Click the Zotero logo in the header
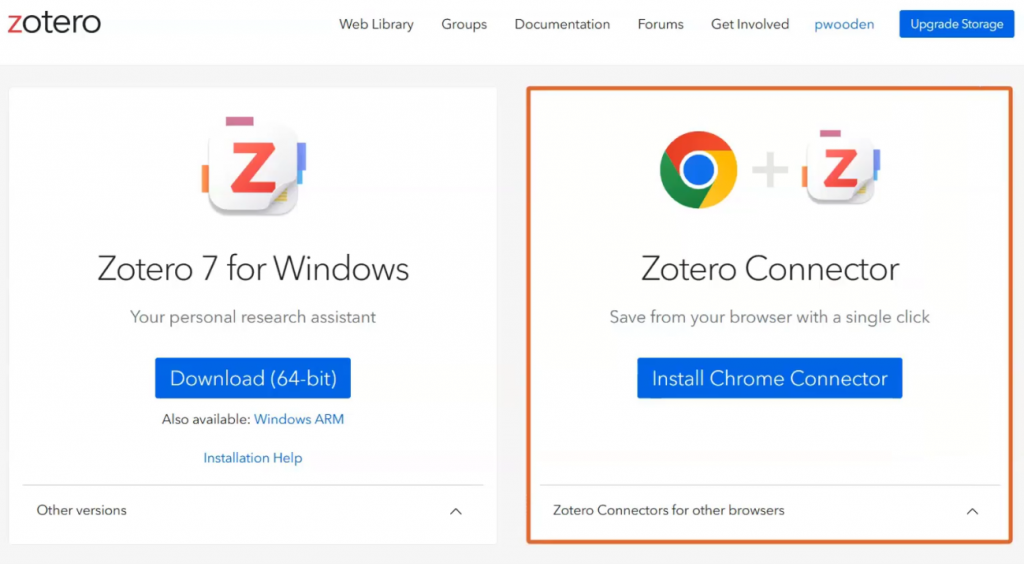Screen dimensions: 1024x564 [54, 24]
